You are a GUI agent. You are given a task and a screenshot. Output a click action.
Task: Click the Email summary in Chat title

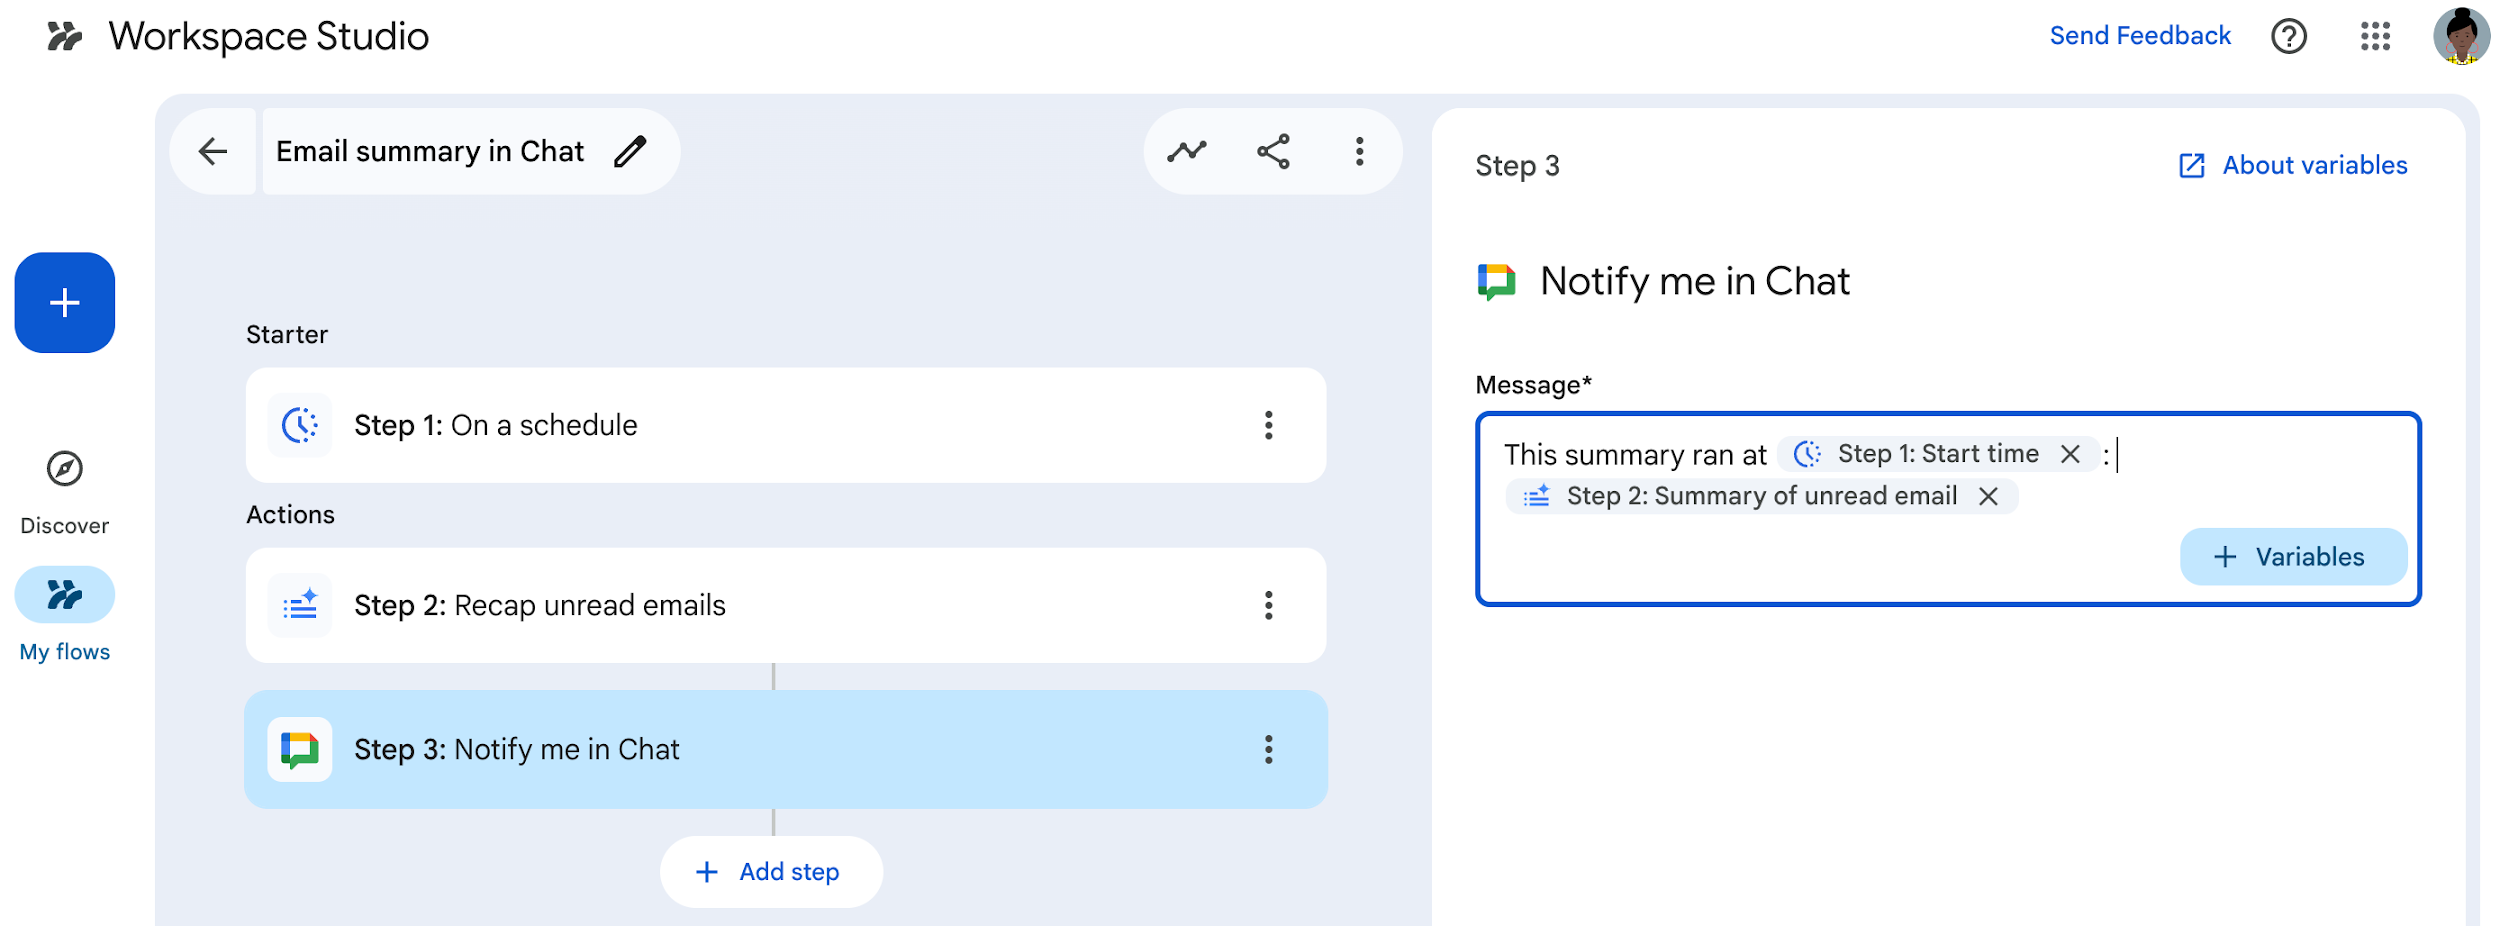point(430,152)
